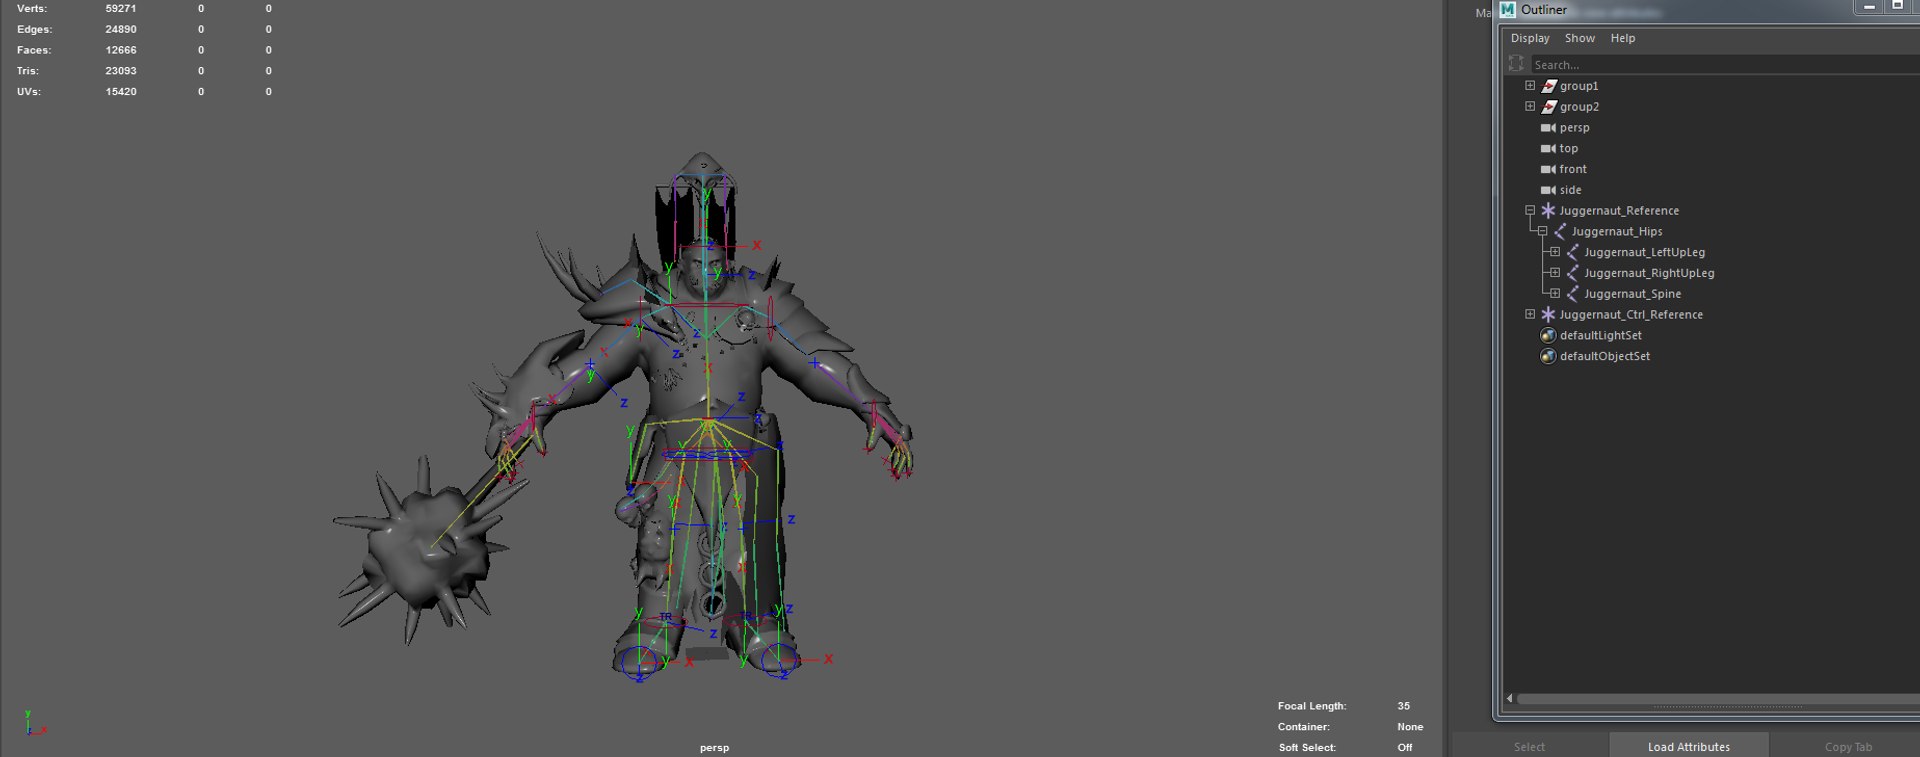Click the Soft Select Off value
This screenshot has width=1920, height=757.
click(x=1405, y=747)
